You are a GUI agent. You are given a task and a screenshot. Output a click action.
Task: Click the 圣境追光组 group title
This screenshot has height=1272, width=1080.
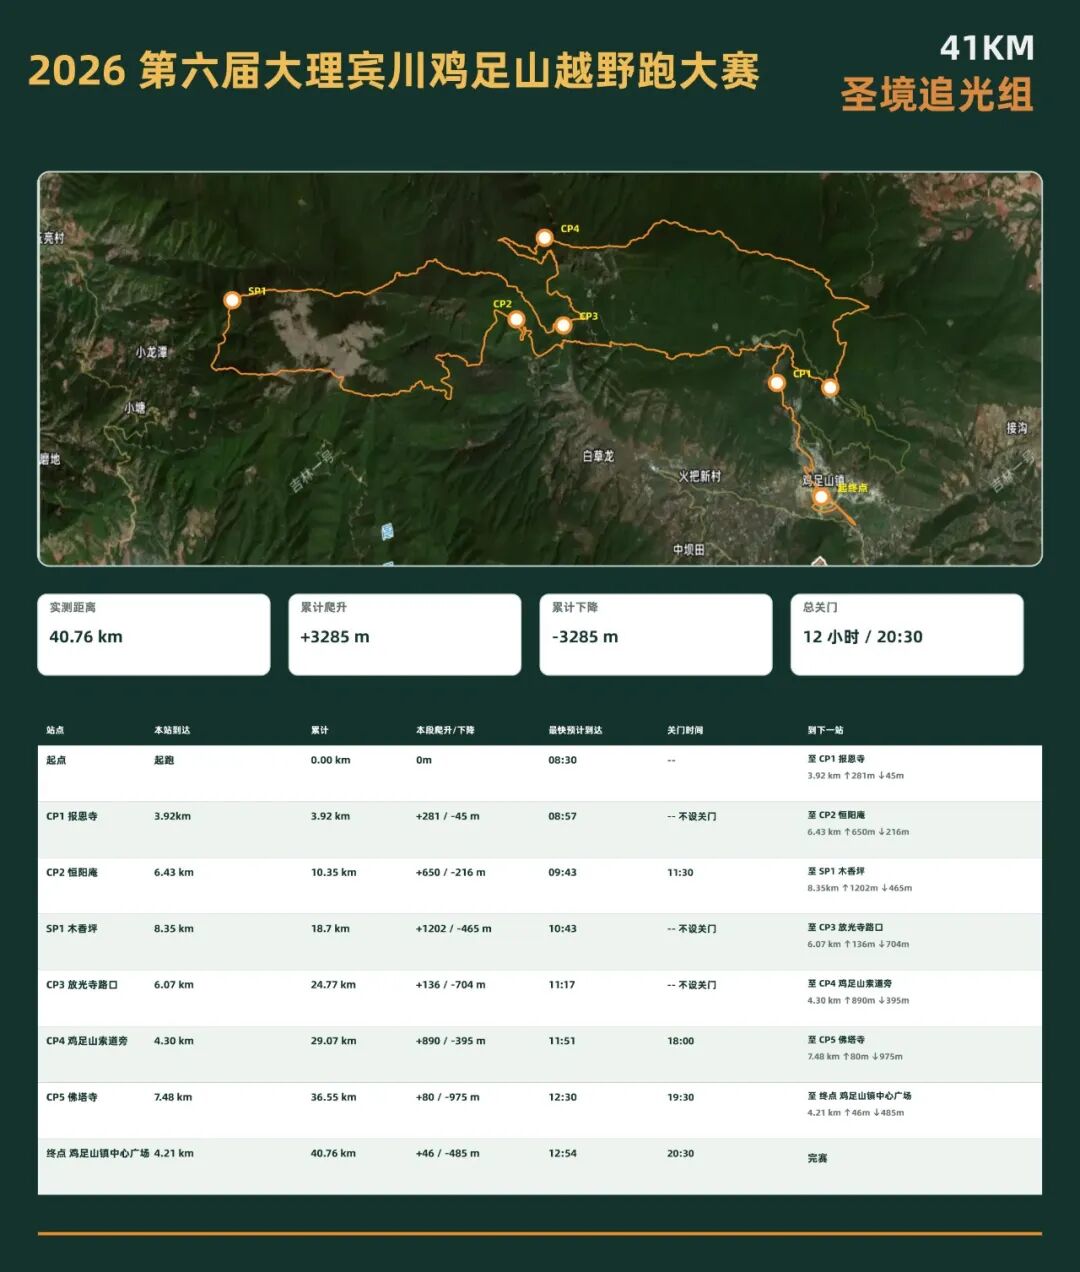pyautogui.click(x=937, y=96)
